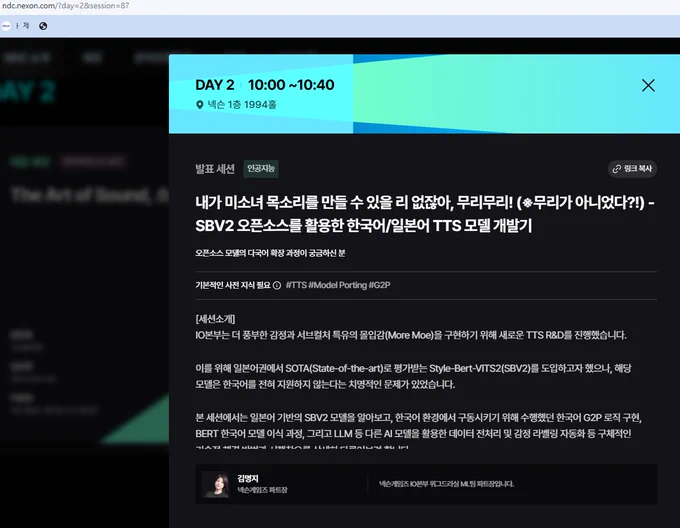Open the speaker photo of 김명지

(217, 484)
